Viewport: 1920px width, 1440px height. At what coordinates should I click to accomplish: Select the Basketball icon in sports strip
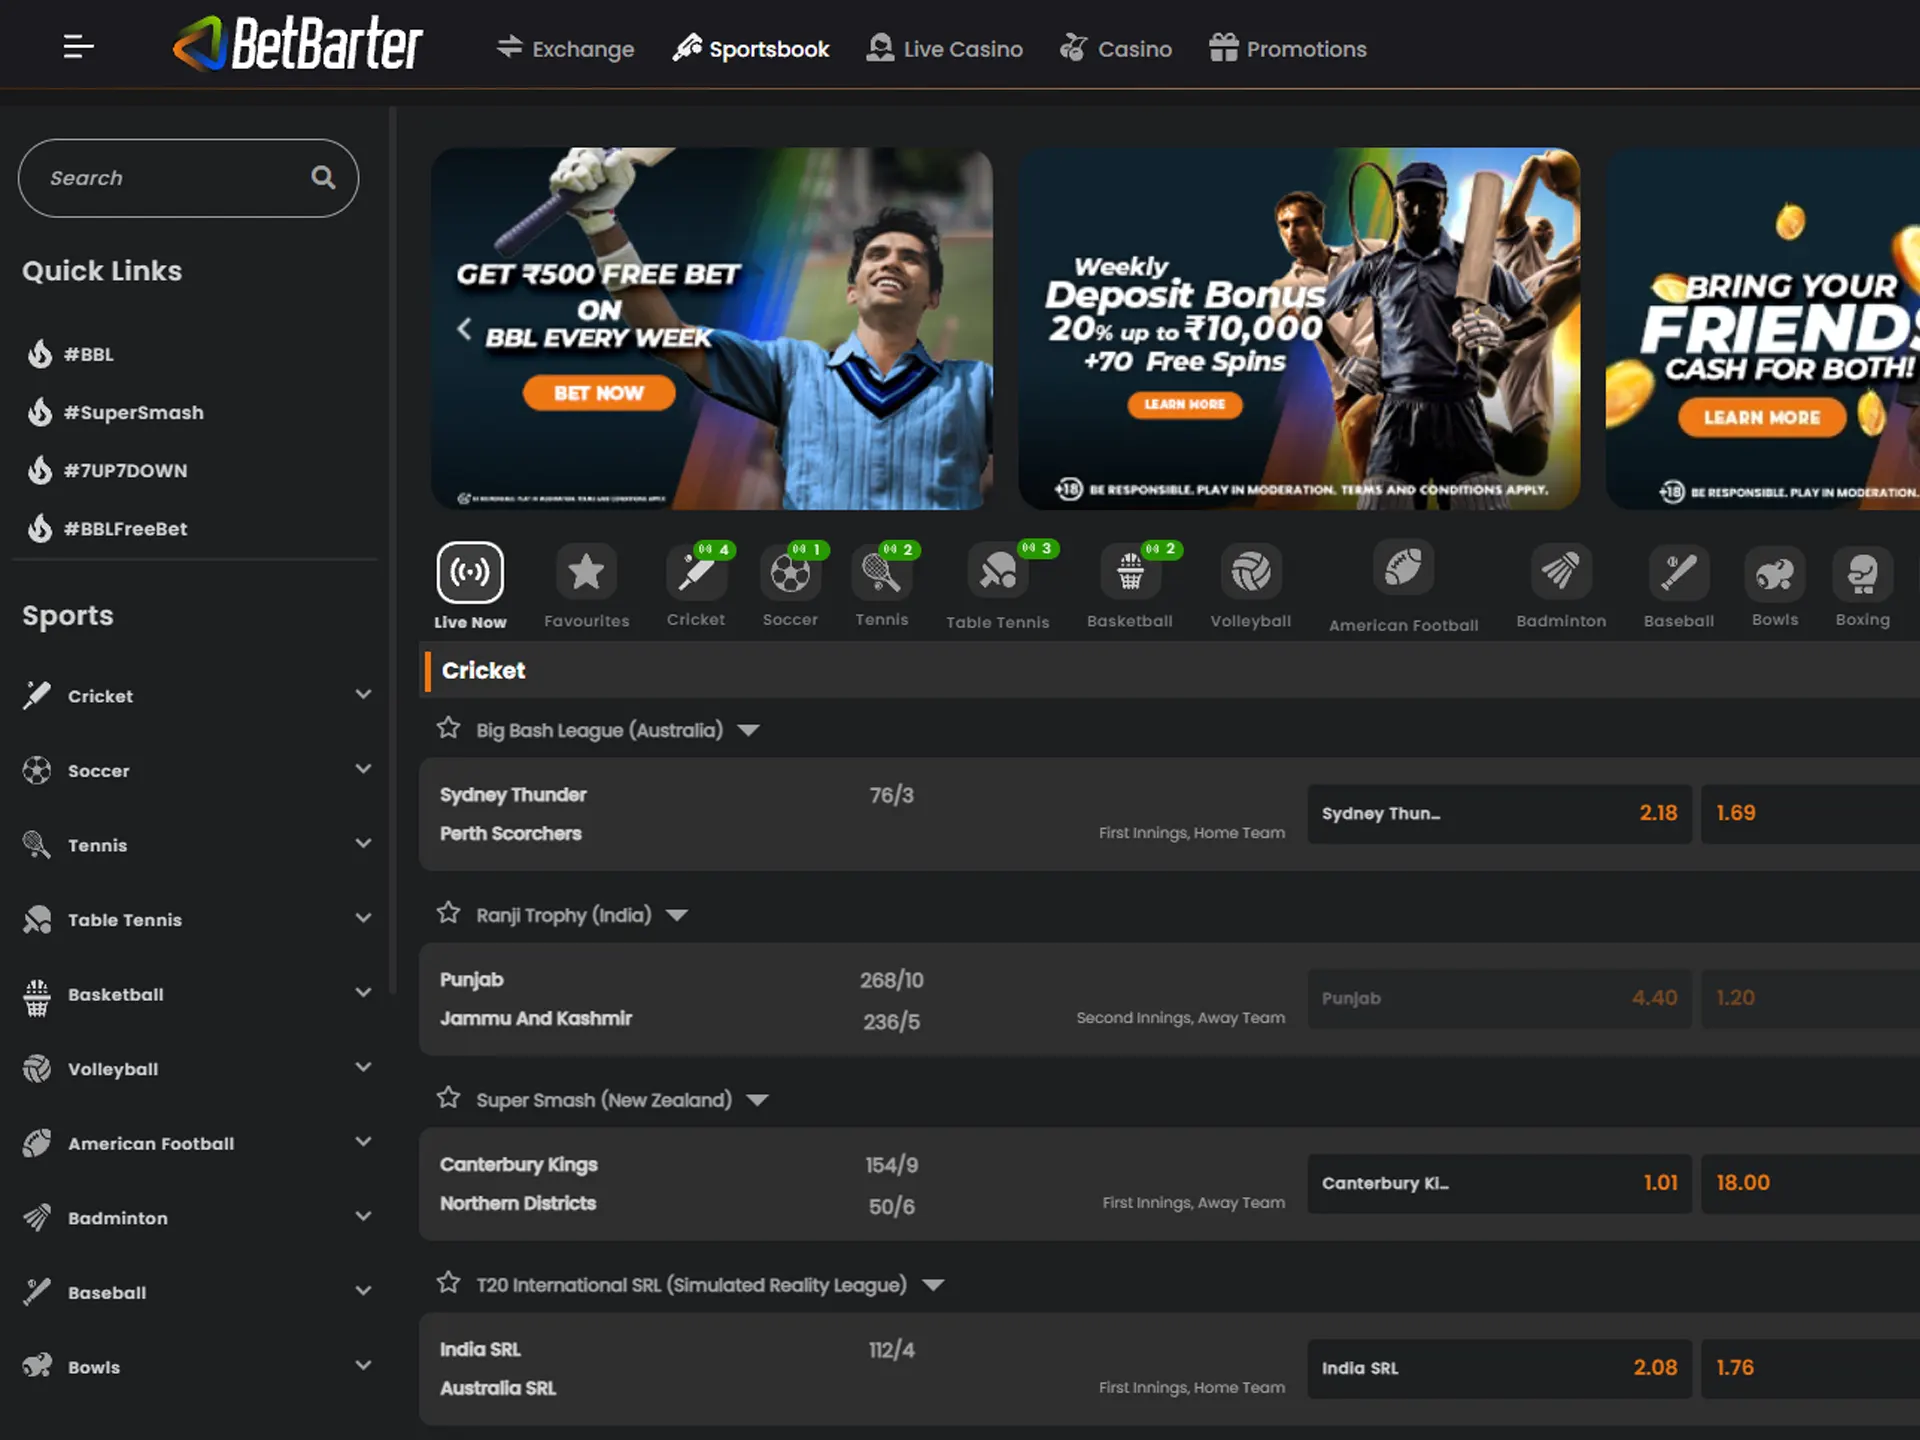pos(1130,573)
